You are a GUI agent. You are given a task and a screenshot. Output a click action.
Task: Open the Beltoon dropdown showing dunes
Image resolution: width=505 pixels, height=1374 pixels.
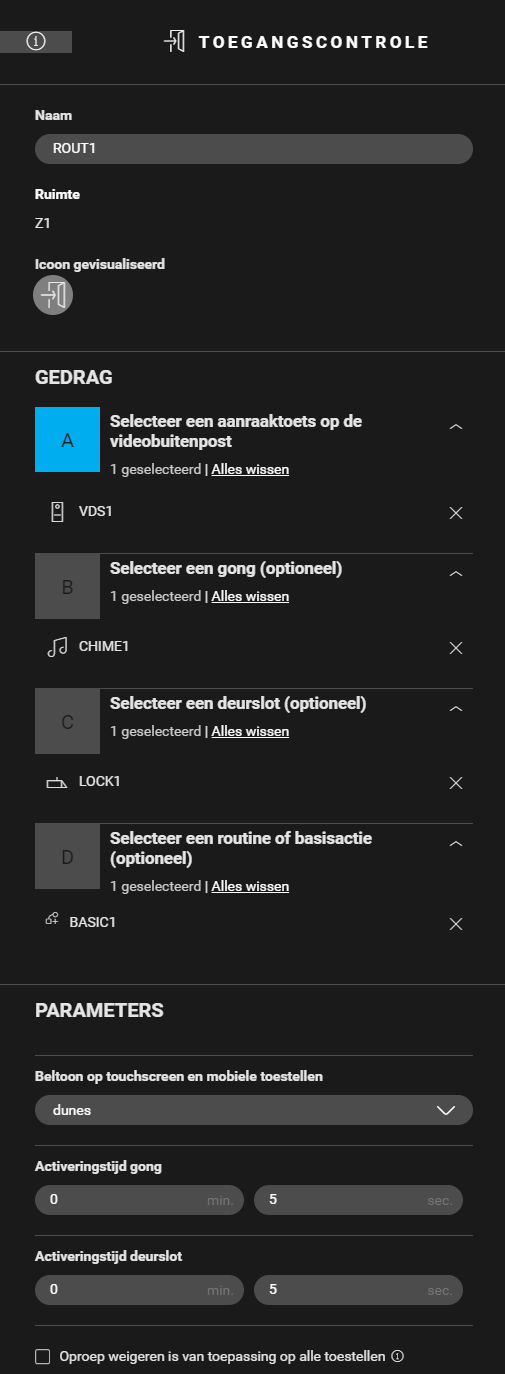[x=254, y=1110]
